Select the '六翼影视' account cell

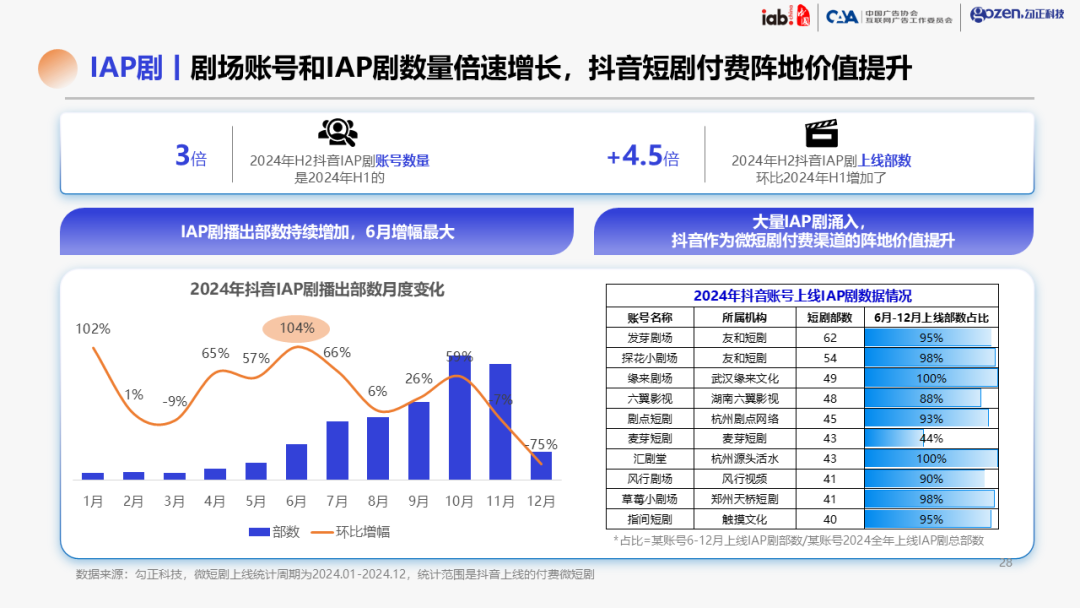pos(650,399)
